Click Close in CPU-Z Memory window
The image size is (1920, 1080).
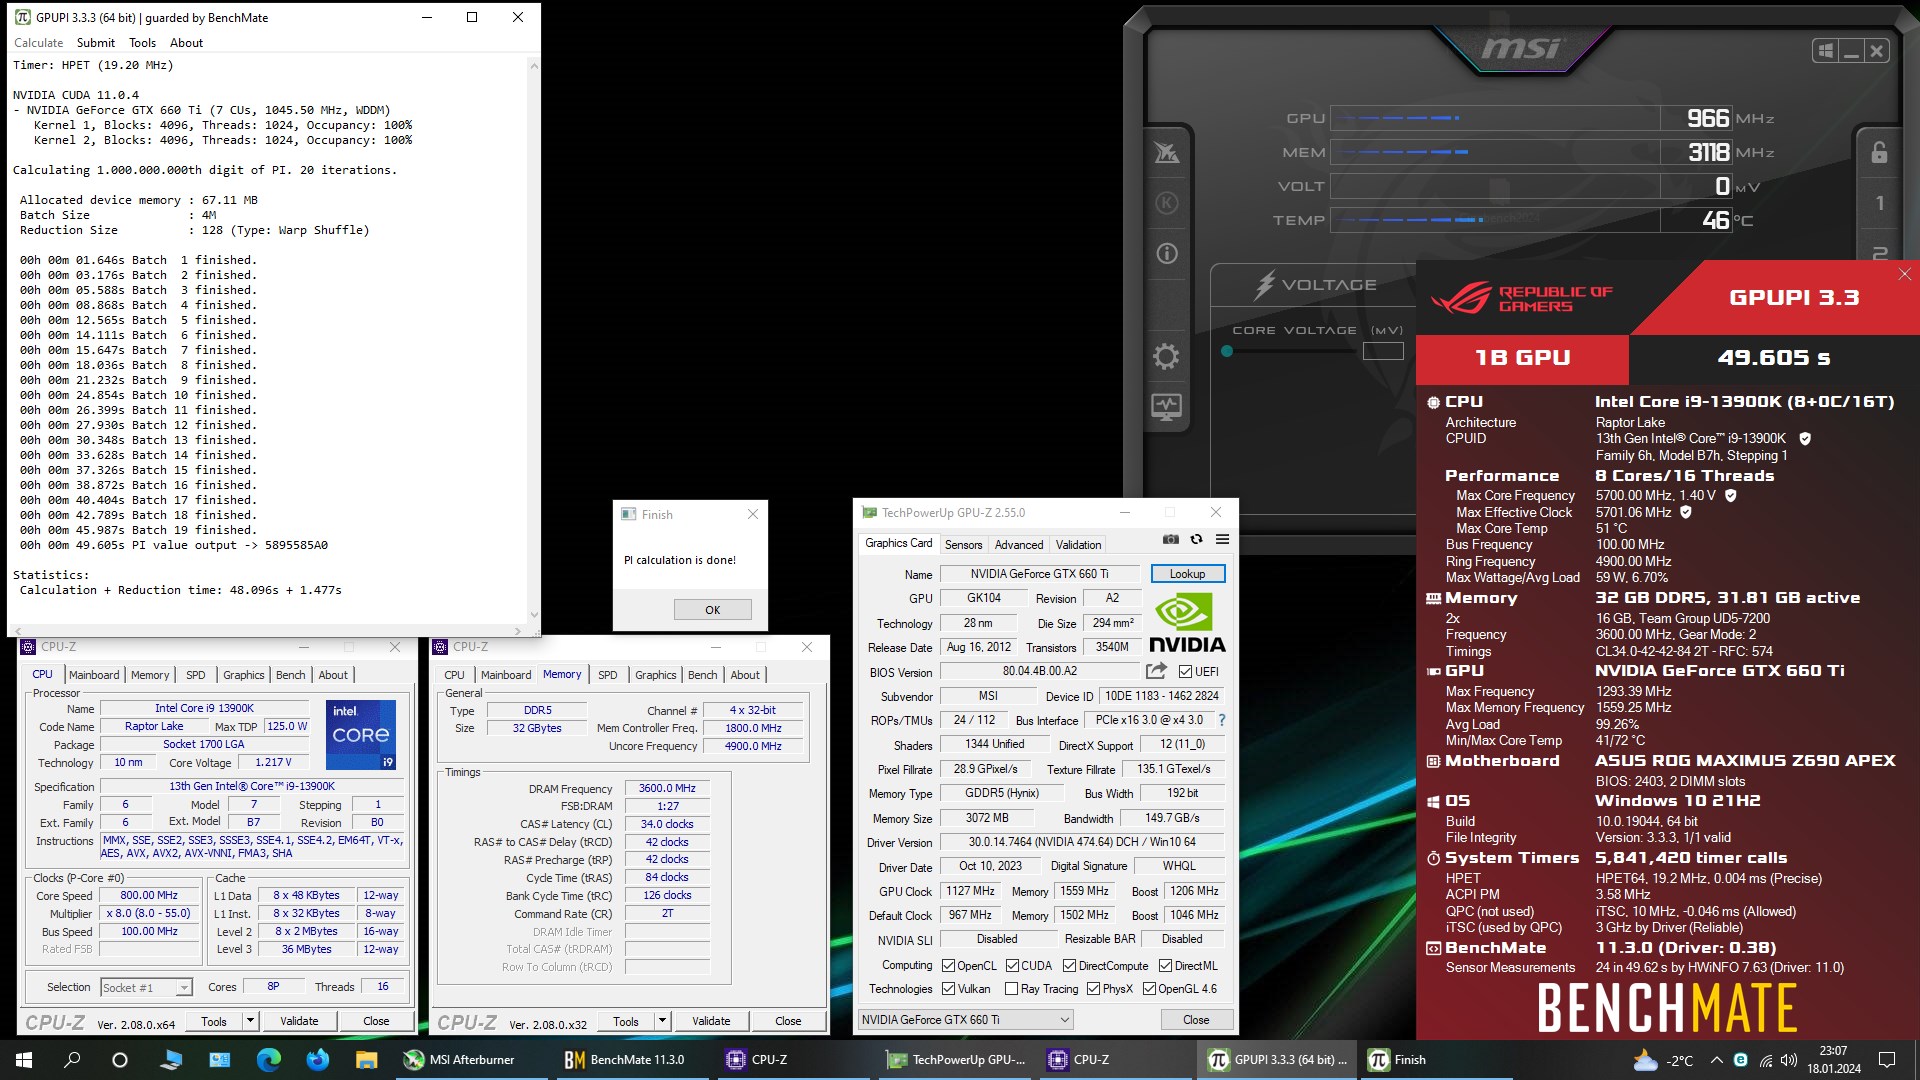tap(788, 1021)
